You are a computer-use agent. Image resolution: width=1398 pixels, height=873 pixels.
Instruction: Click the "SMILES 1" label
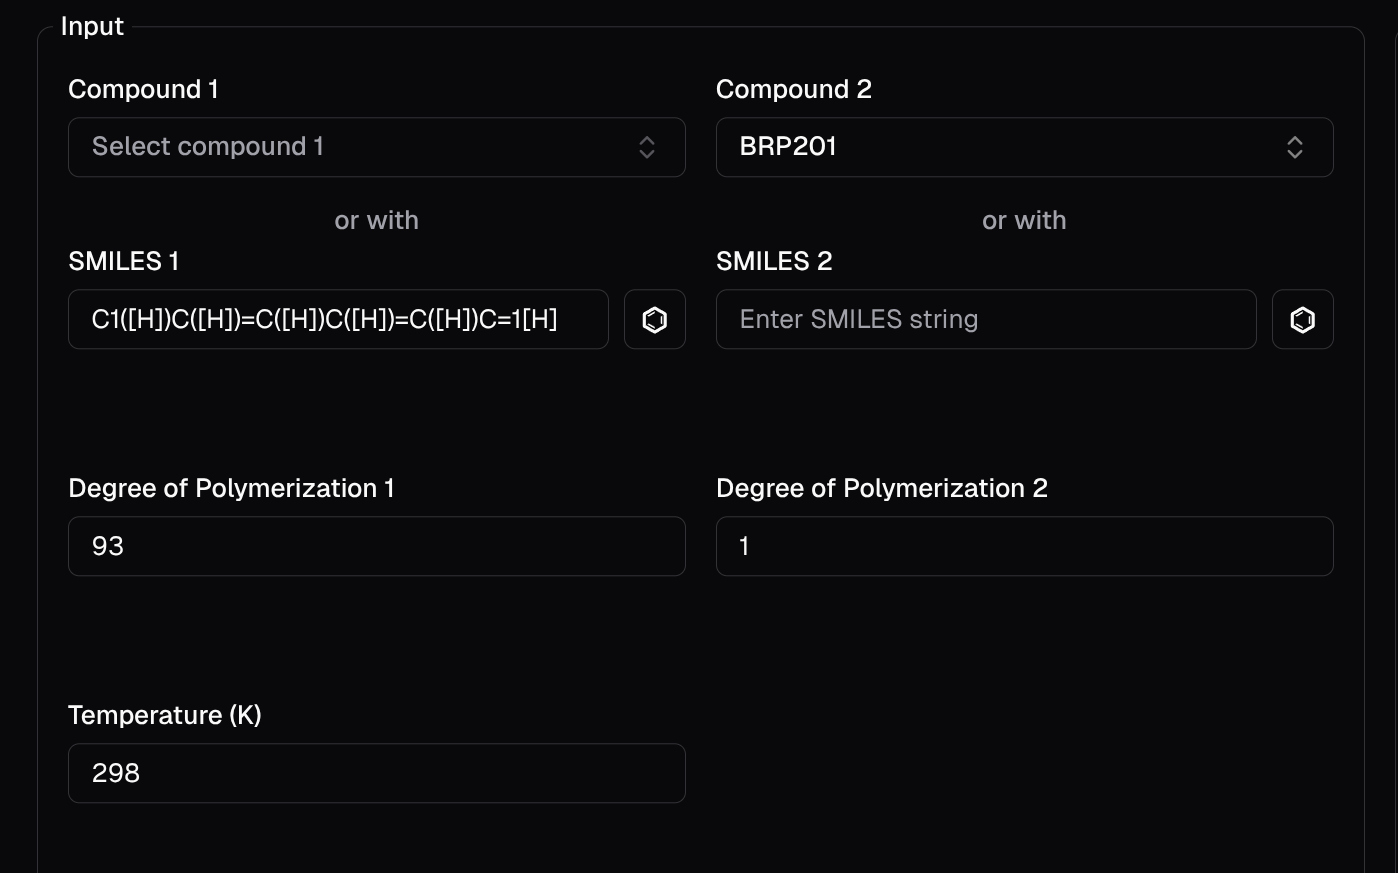click(x=123, y=261)
